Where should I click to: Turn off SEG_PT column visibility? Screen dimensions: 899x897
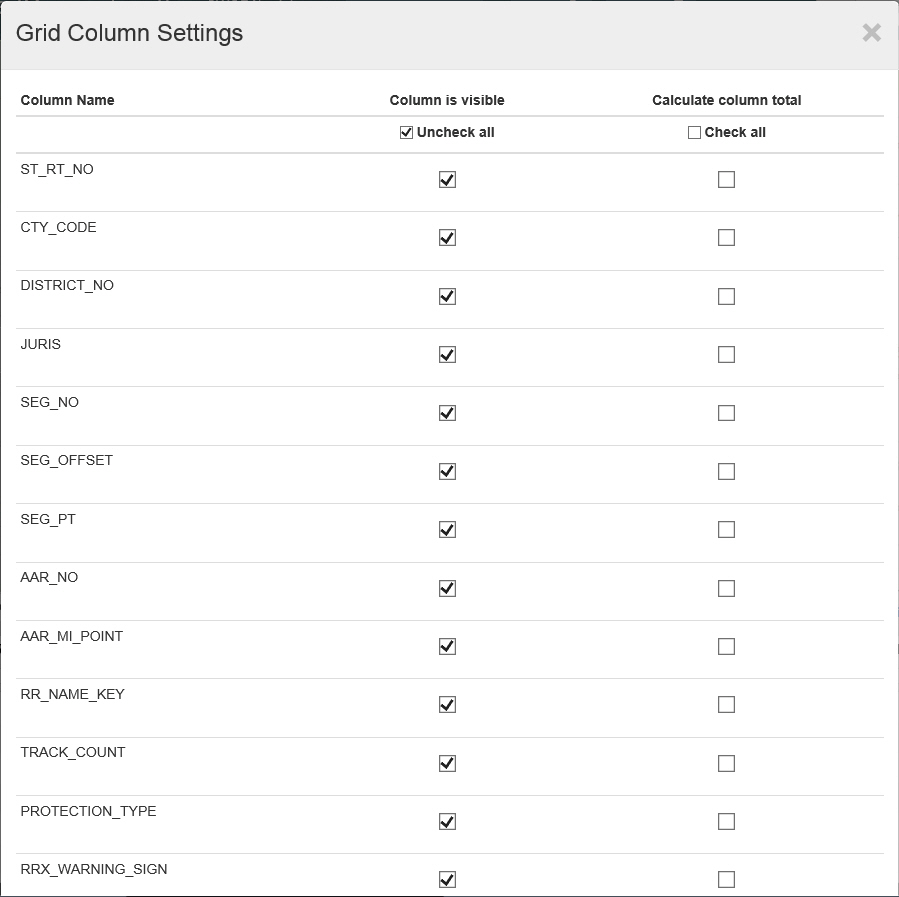click(x=447, y=530)
